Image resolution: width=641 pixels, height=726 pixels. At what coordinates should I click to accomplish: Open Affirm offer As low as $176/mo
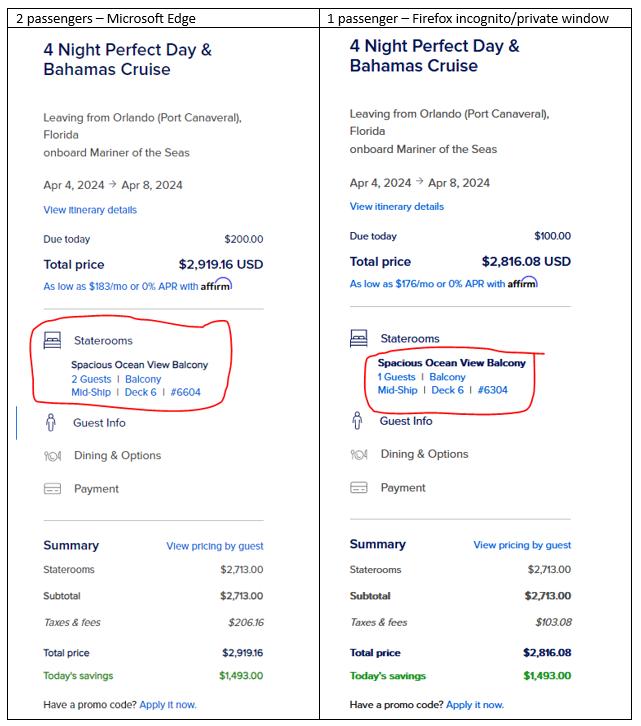click(x=444, y=283)
